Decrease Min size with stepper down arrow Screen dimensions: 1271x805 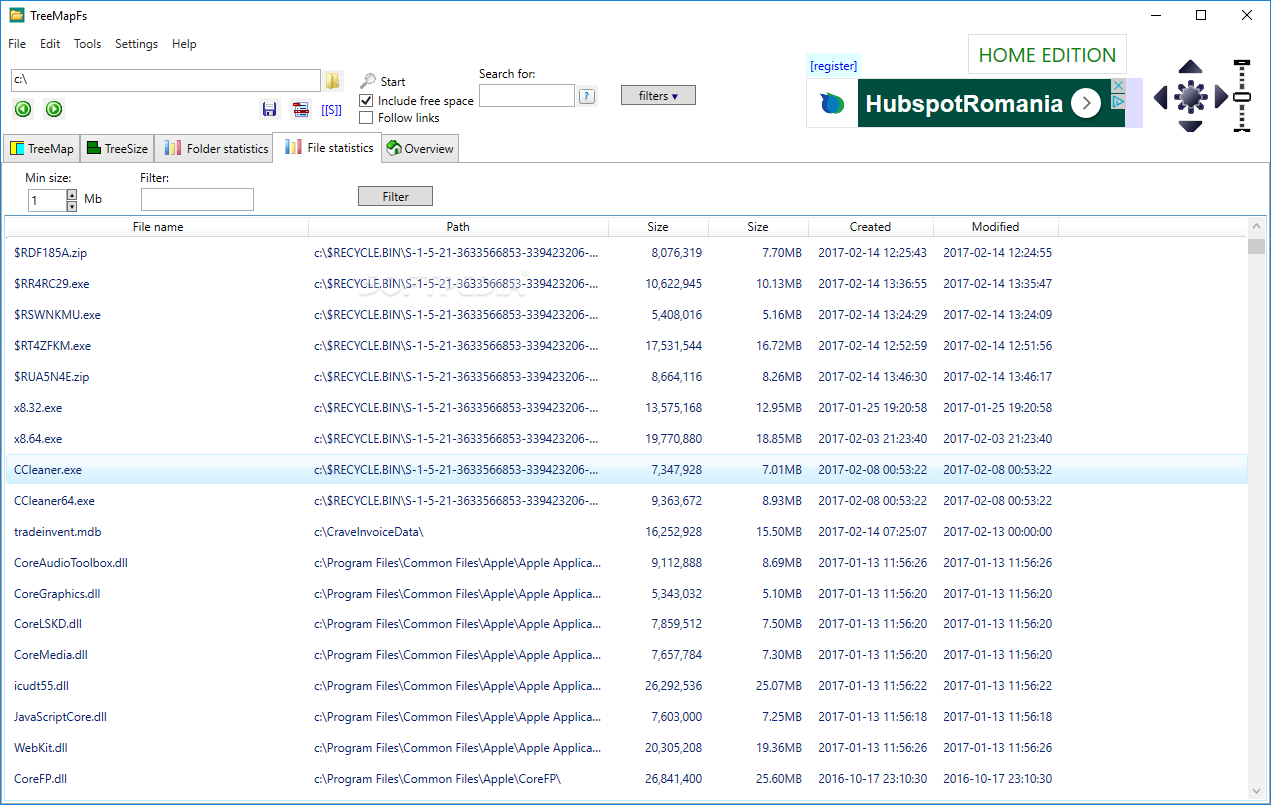click(x=71, y=206)
